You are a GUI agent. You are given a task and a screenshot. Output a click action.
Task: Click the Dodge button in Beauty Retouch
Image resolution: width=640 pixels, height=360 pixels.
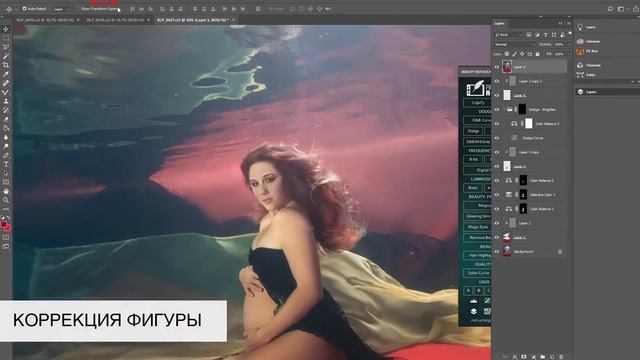pos(473,131)
